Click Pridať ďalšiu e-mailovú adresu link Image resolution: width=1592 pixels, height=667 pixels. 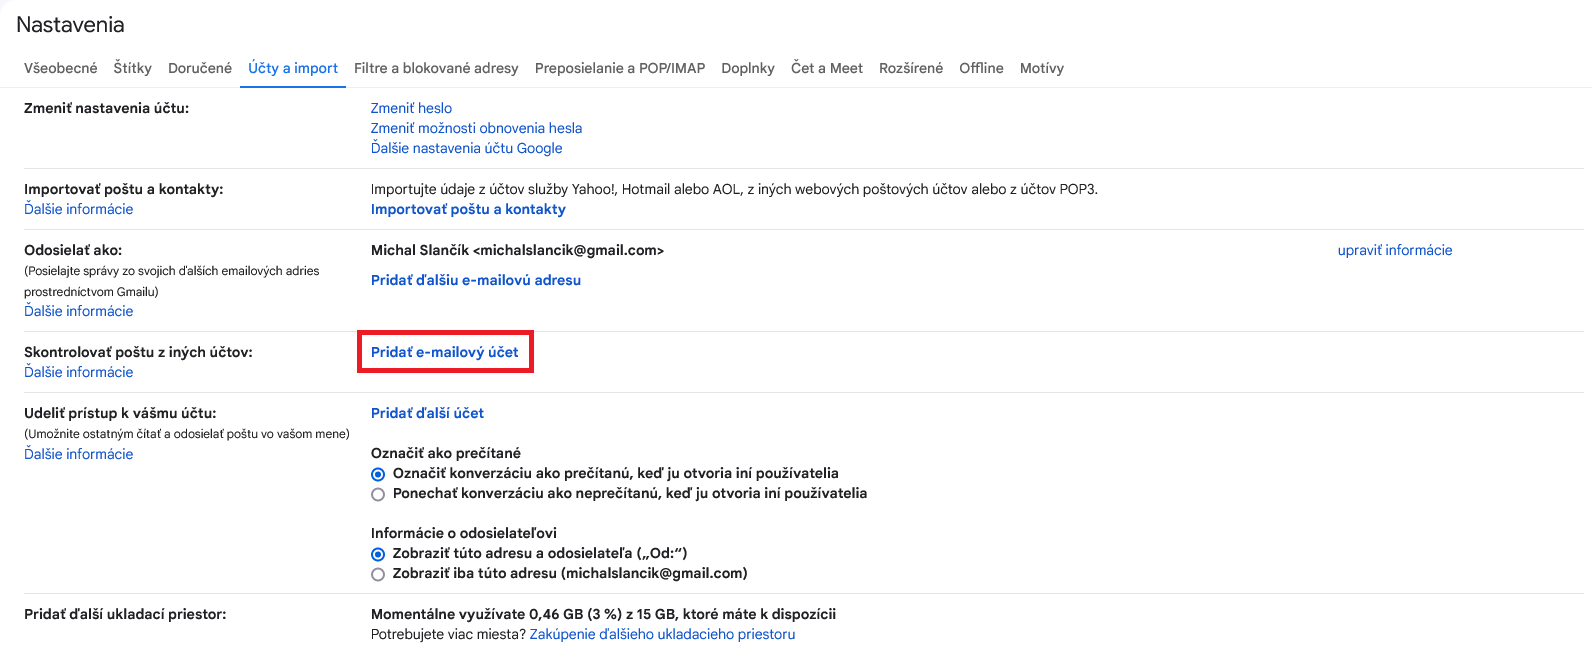click(x=476, y=280)
